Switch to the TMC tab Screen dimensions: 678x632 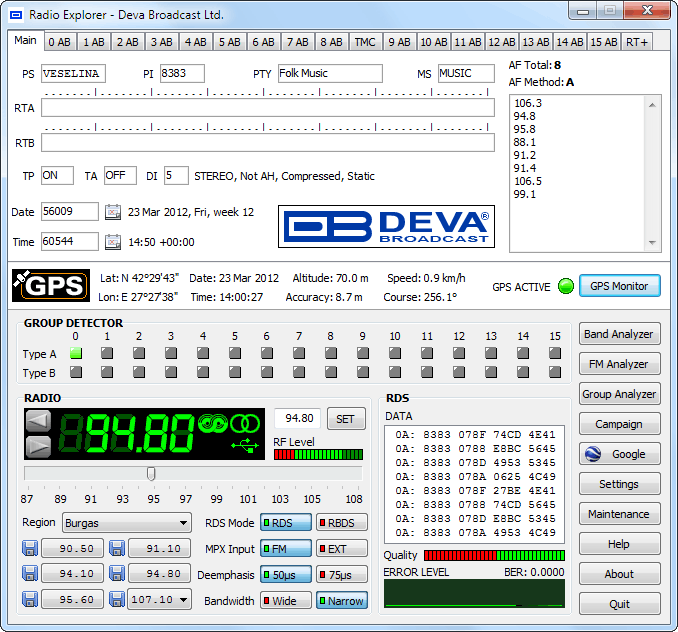(366, 42)
